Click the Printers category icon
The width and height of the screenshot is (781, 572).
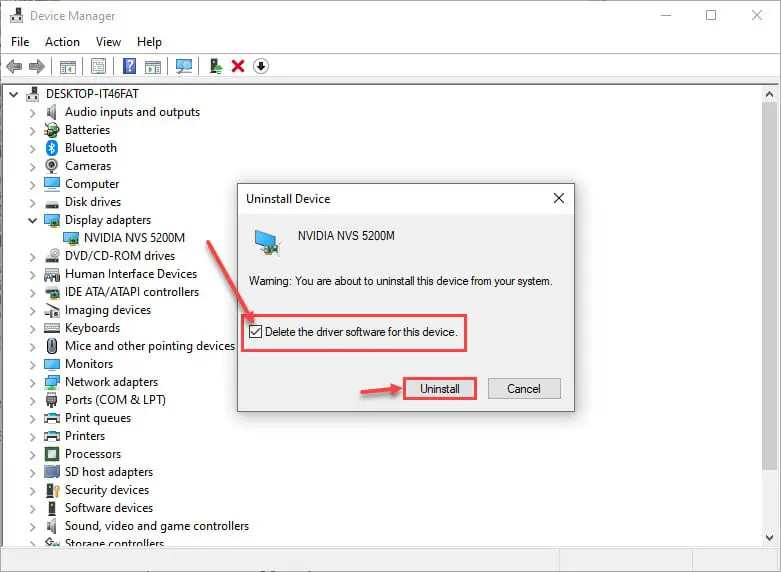52,436
